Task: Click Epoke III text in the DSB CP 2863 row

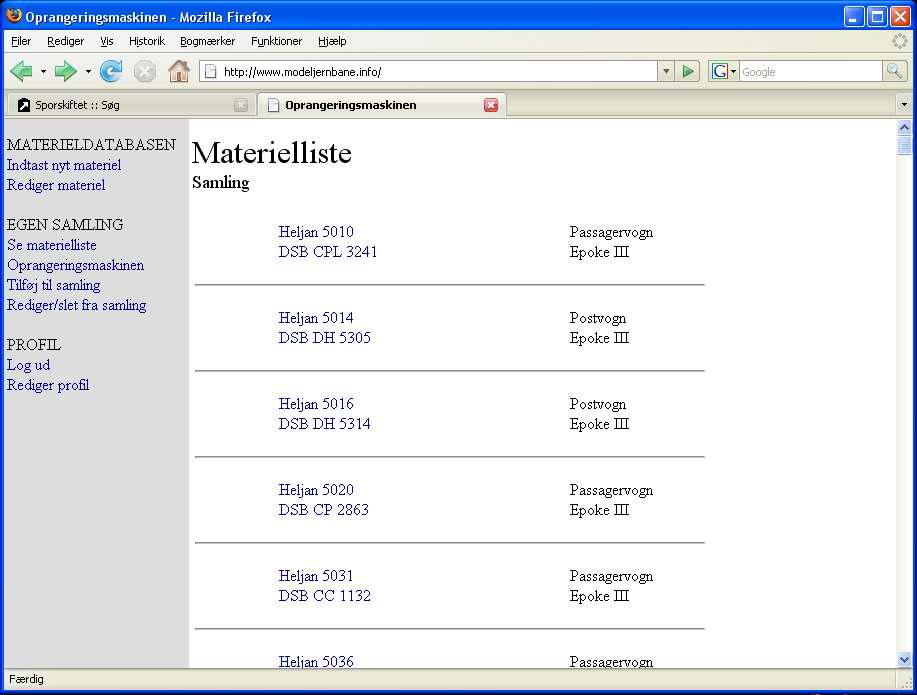Action: coord(599,511)
